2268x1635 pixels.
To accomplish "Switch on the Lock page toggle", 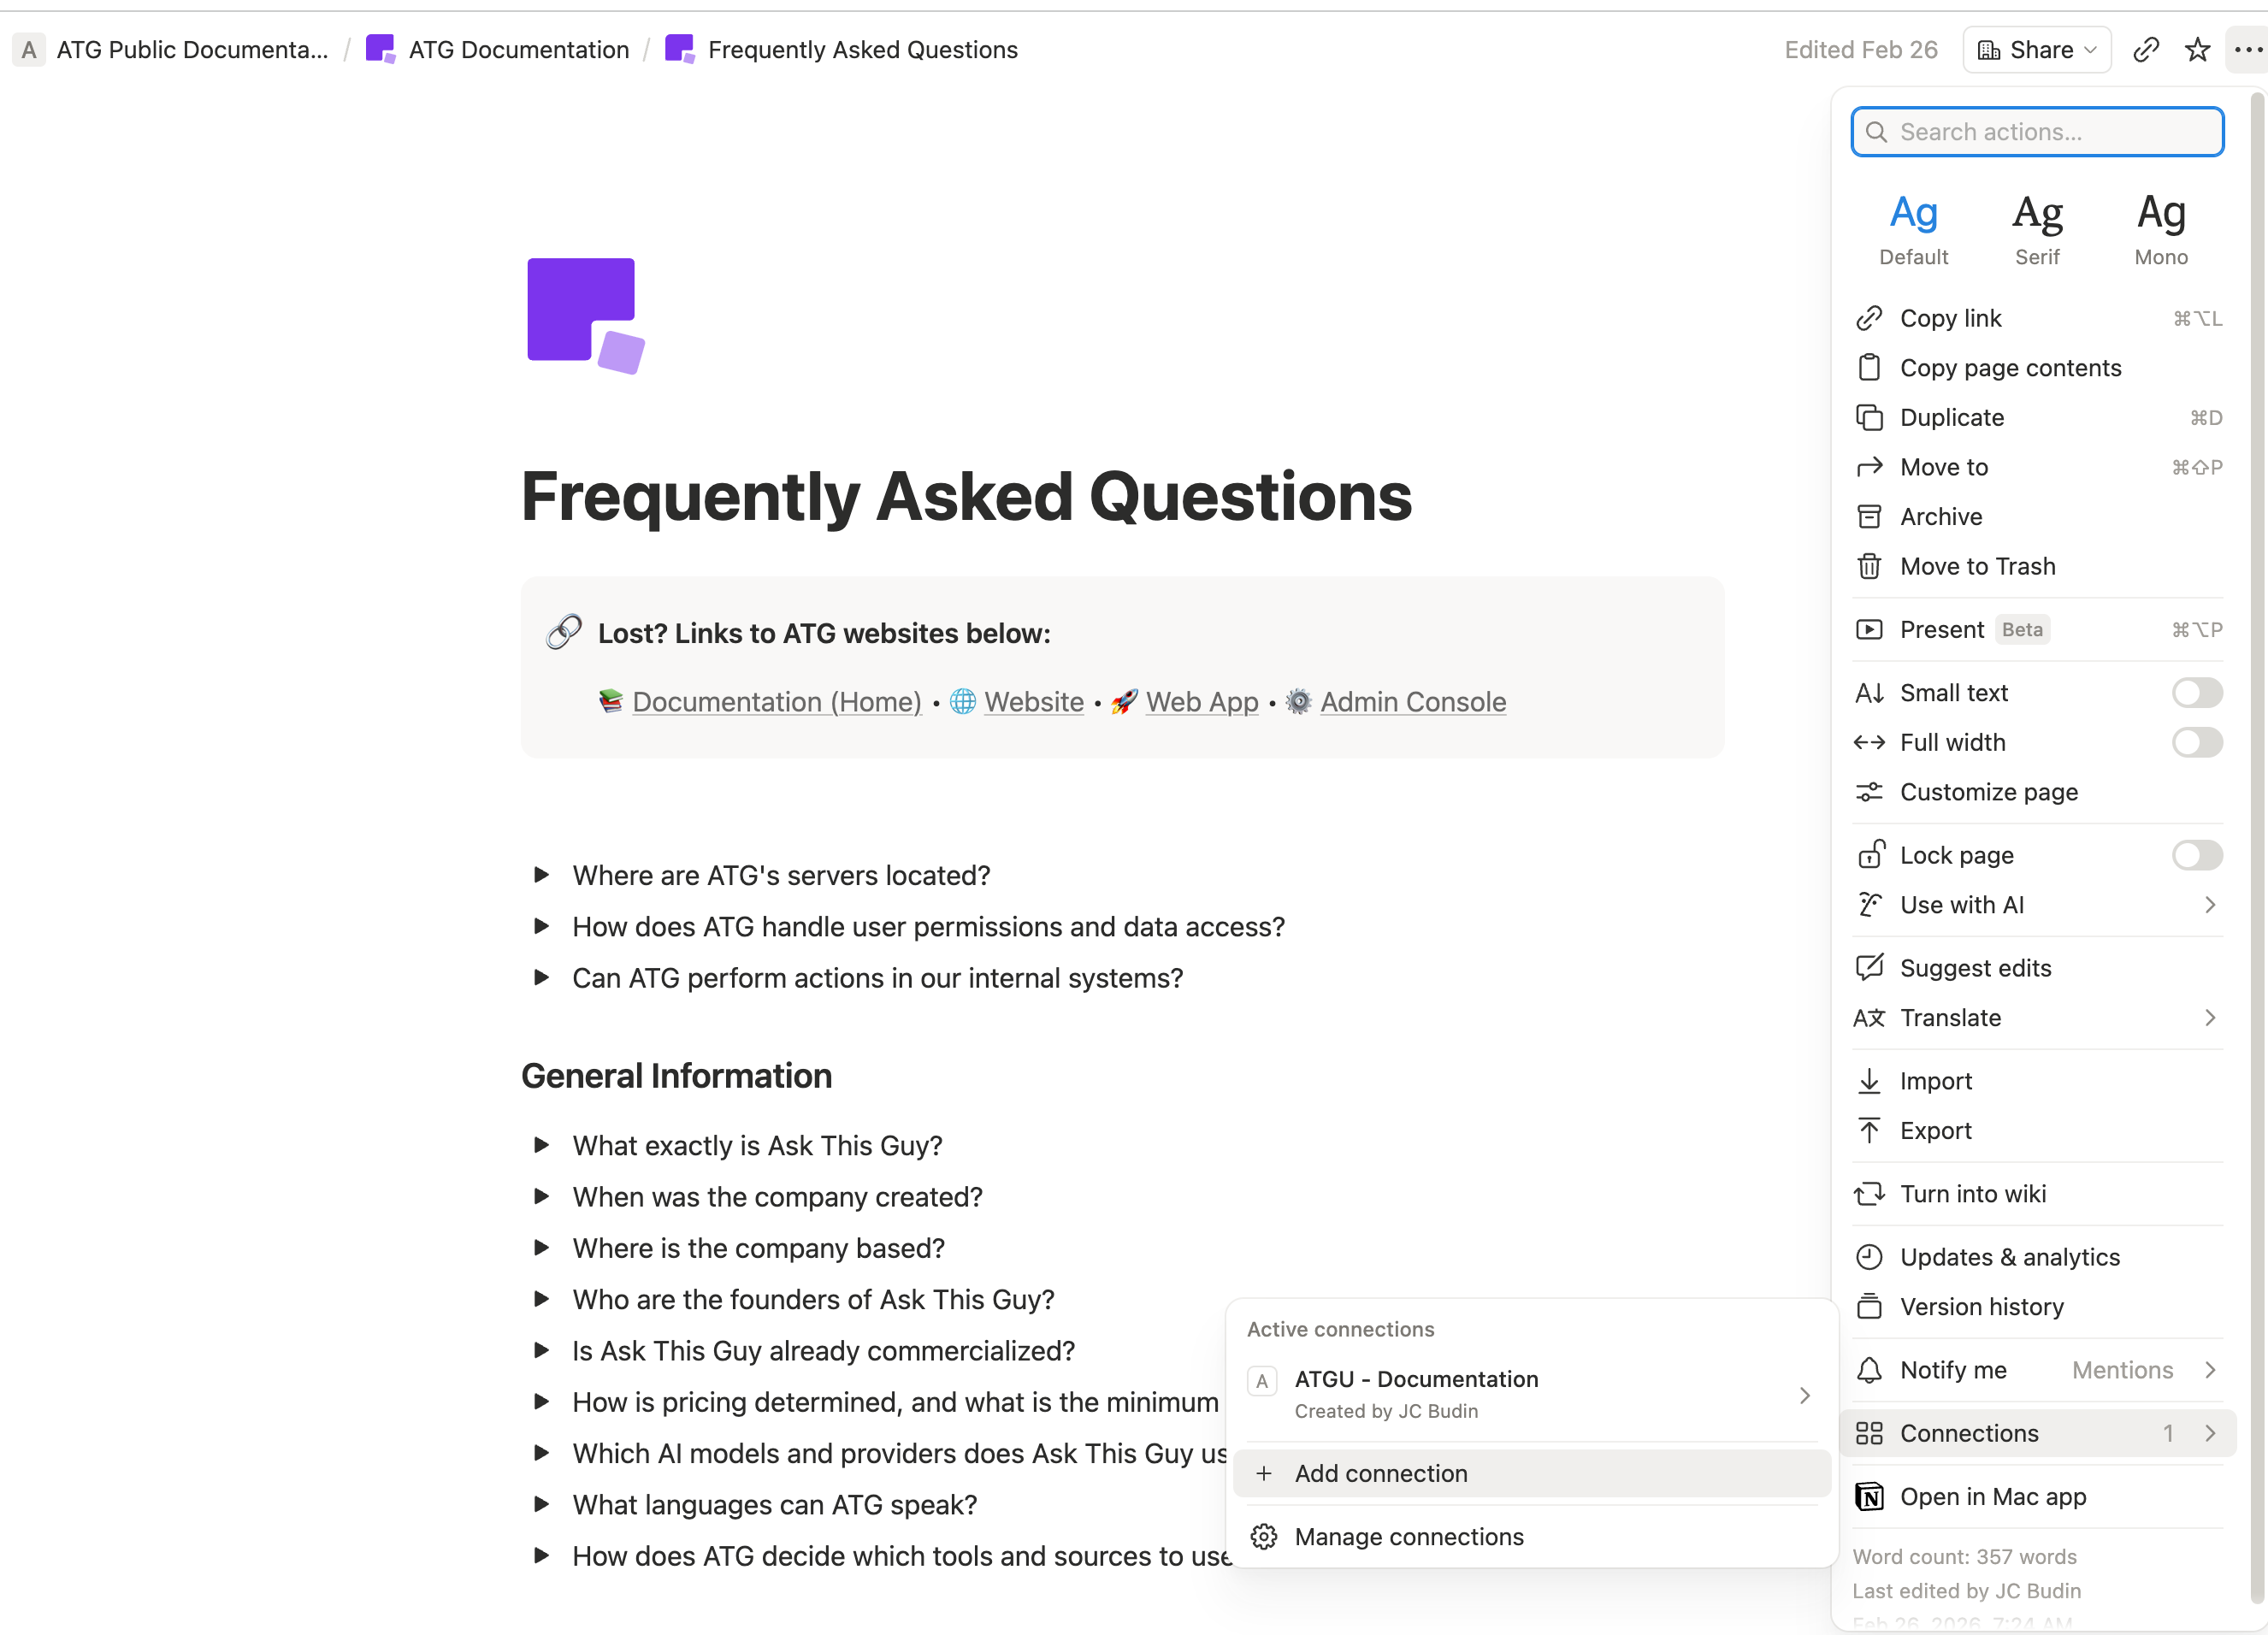I will tap(2197, 855).
